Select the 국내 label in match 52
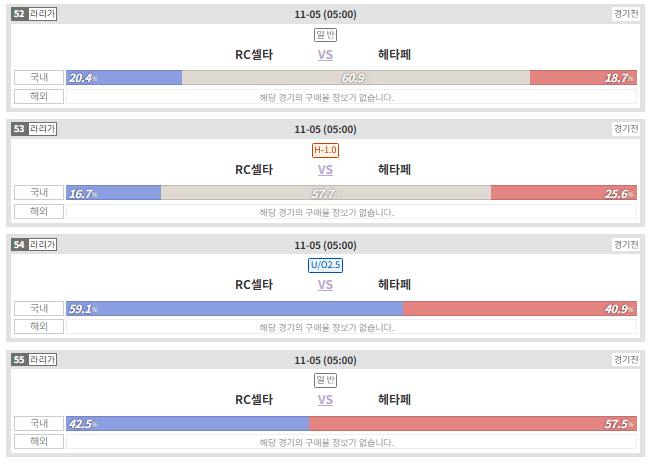The width and height of the screenshot is (651, 464). tap(39, 78)
